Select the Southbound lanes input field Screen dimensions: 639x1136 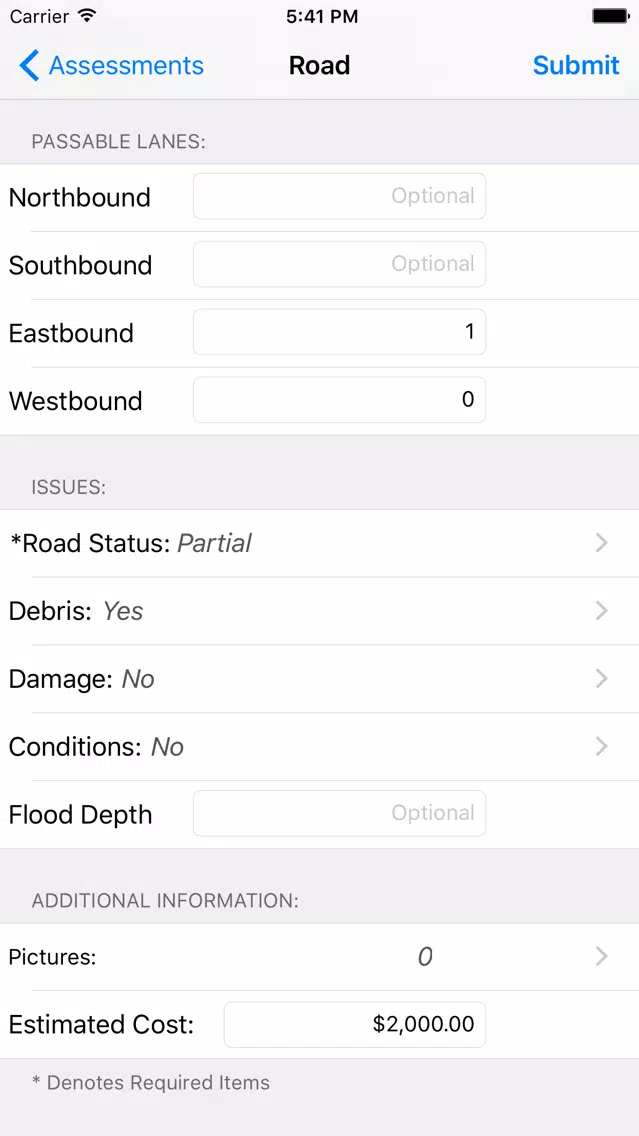[339, 264]
